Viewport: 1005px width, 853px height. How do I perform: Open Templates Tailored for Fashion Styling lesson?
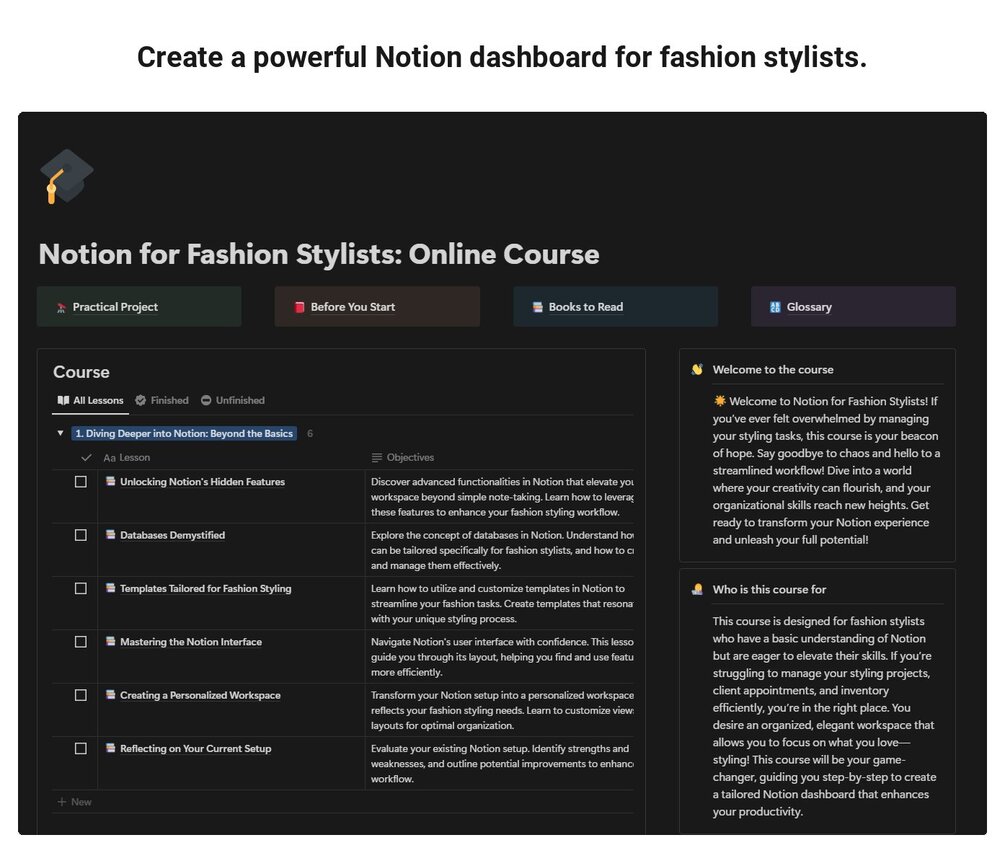point(206,588)
